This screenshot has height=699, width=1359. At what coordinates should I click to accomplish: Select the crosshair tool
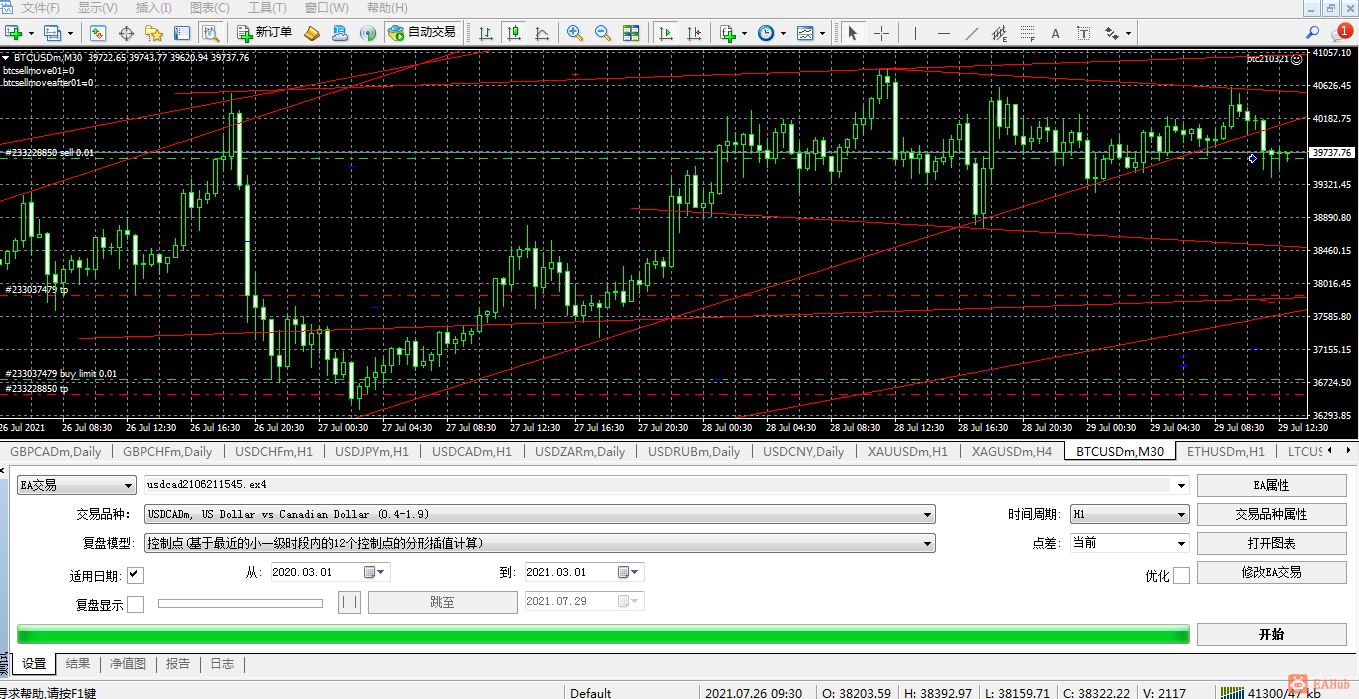pos(881,33)
